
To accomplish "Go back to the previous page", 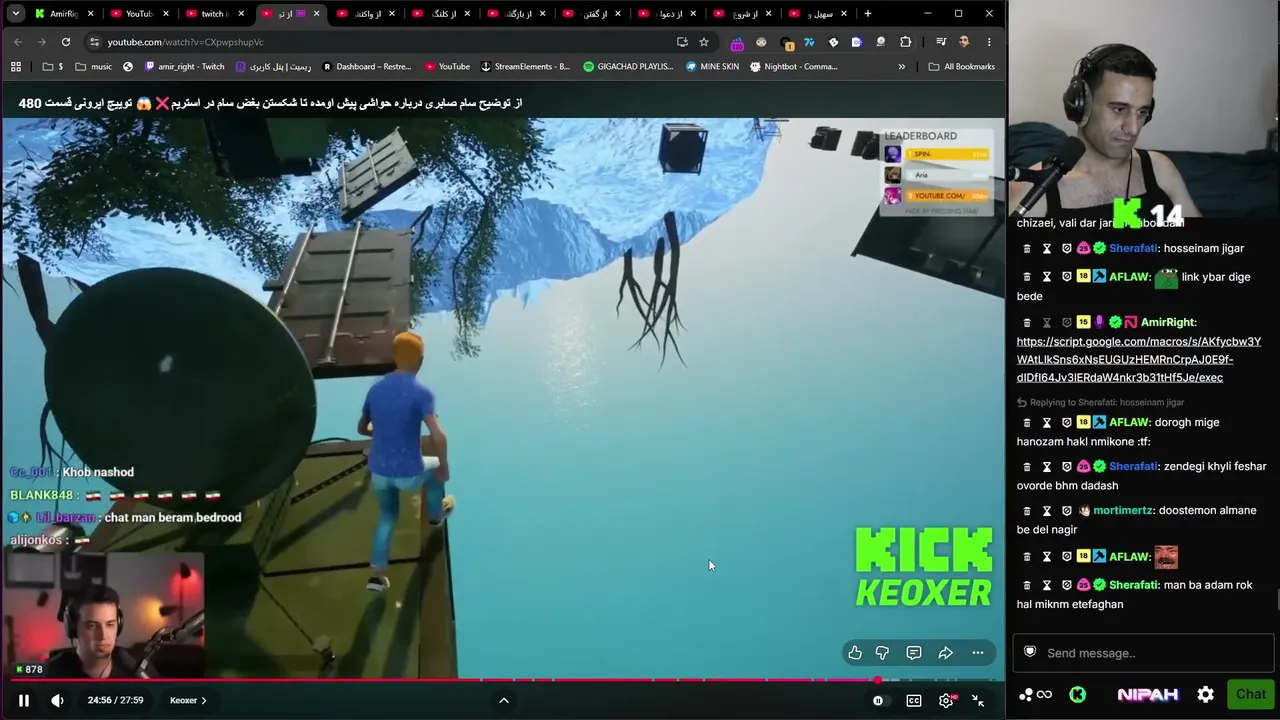I will coord(18,42).
